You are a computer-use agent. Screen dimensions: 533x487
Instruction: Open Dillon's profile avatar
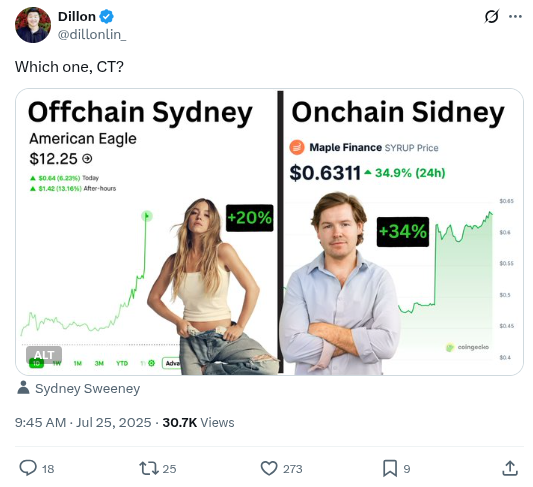pyautogui.click(x=33, y=25)
